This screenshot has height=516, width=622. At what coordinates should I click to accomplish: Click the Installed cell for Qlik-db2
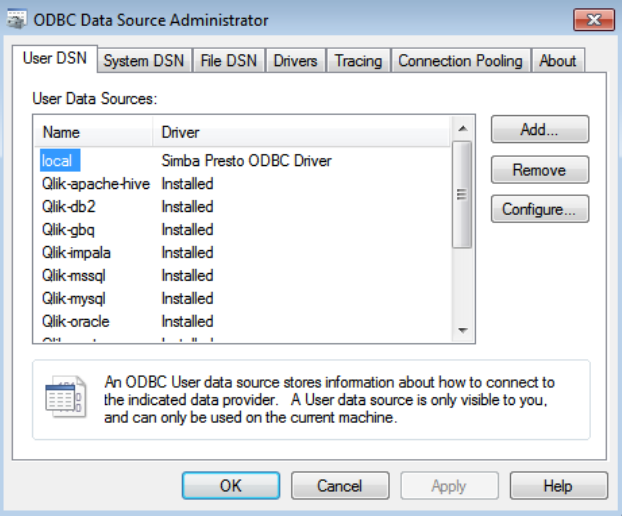187,207
